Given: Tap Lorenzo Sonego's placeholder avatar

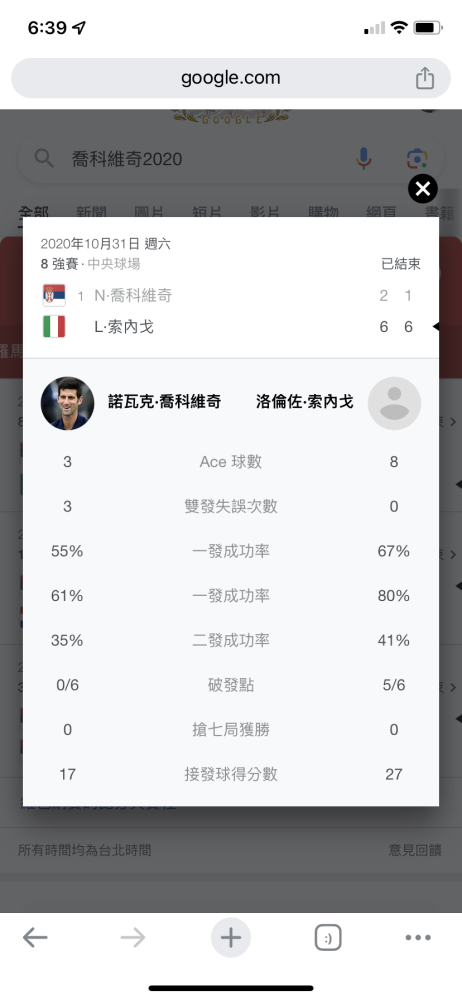Looking at the screenshot, I should click(x=394, y=404).
